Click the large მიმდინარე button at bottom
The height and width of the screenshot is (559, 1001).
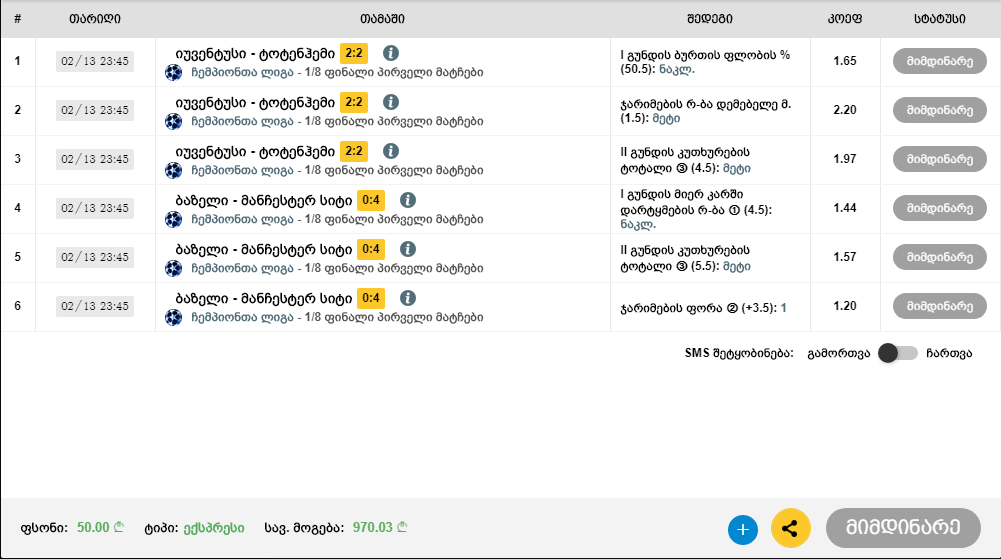coord(903,528)
